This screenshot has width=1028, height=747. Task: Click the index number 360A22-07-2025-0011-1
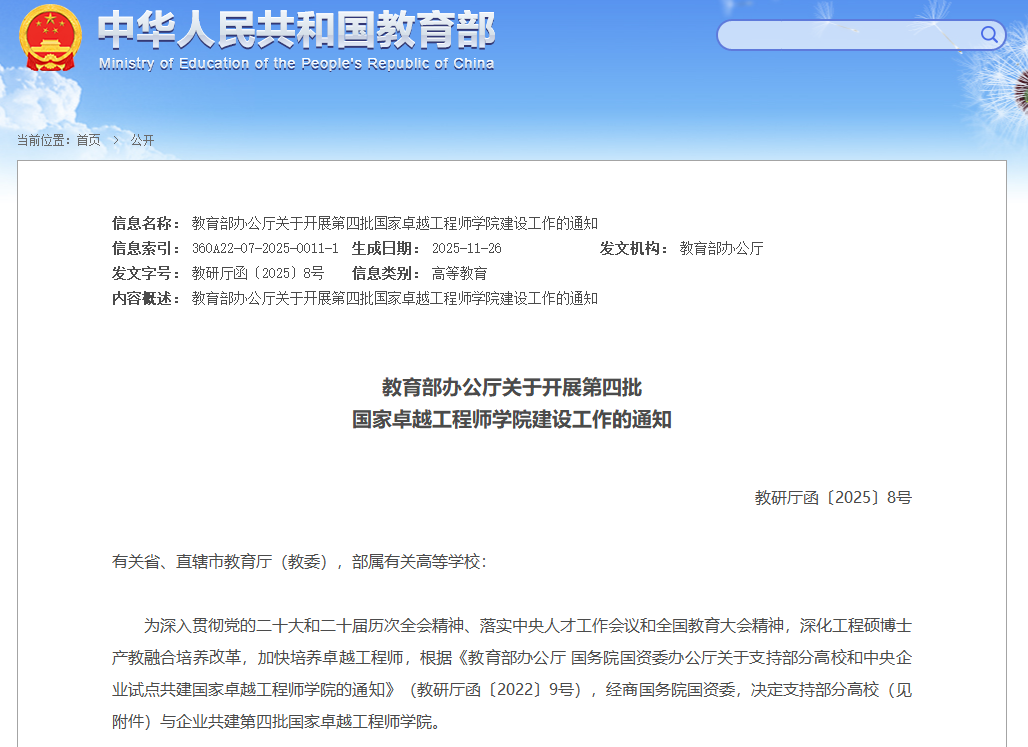(265, 248)
